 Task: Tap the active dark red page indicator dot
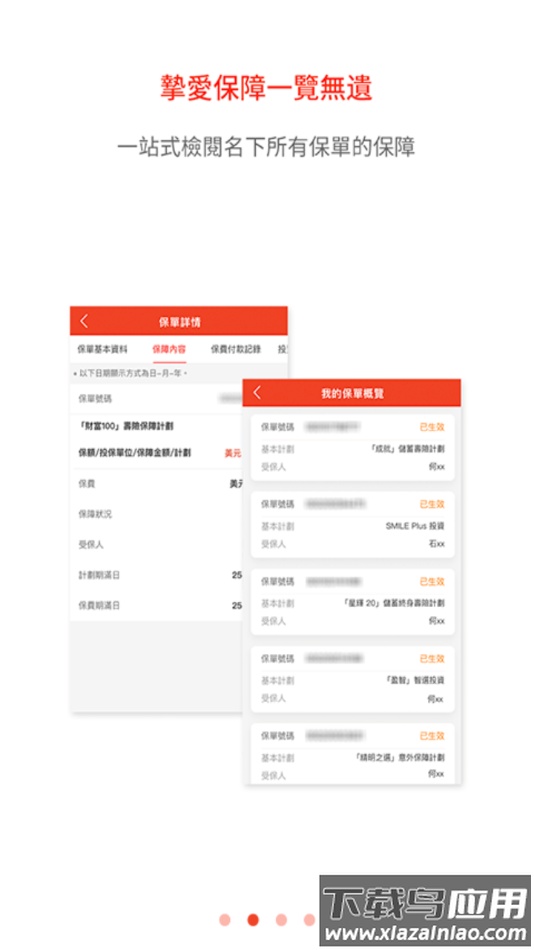pos(253,920)
